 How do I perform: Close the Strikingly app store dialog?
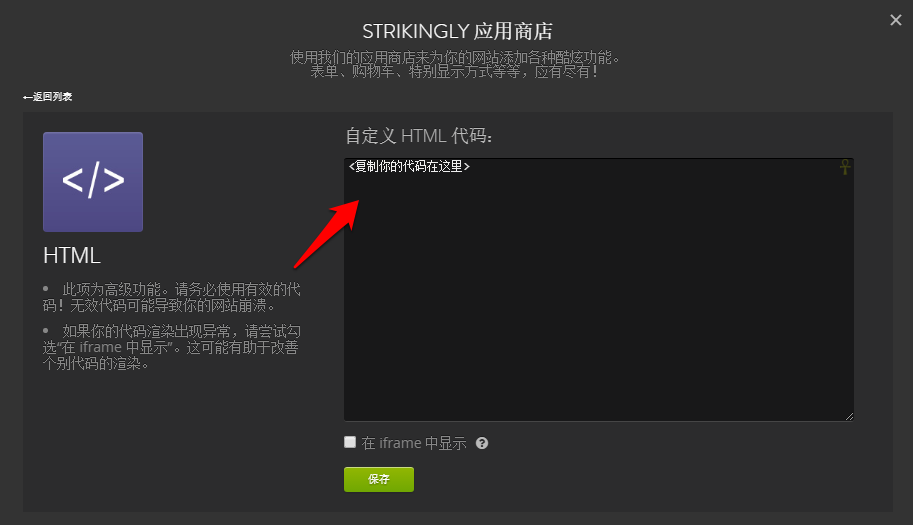[896, 20]
